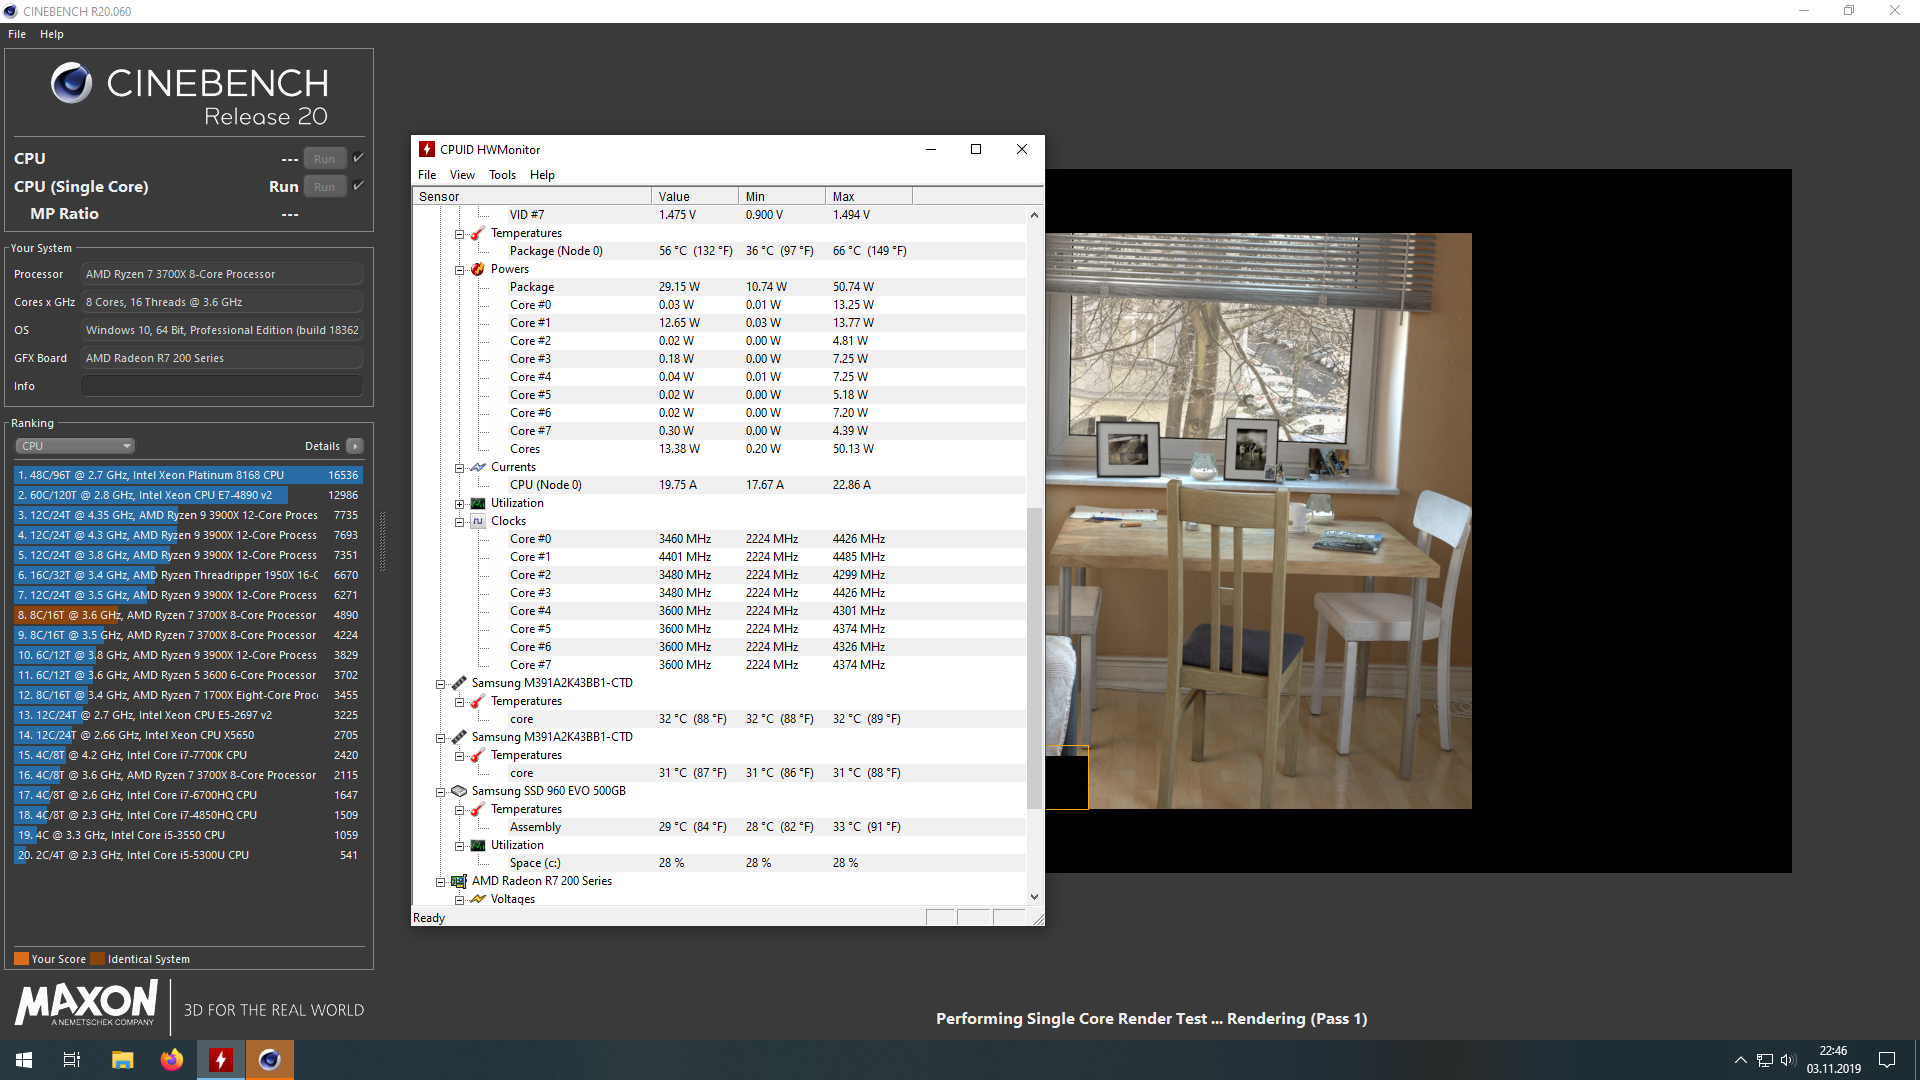The height and width of the screenshot is (1080, 1920).
Task: Collapse the Samsung SSD 960 EVO node
Action: coord(440,792)
